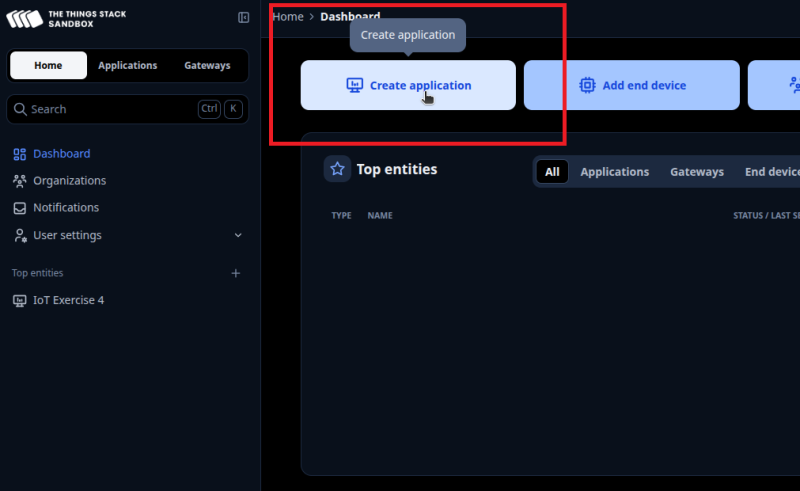Click the NAME column header

380,215
